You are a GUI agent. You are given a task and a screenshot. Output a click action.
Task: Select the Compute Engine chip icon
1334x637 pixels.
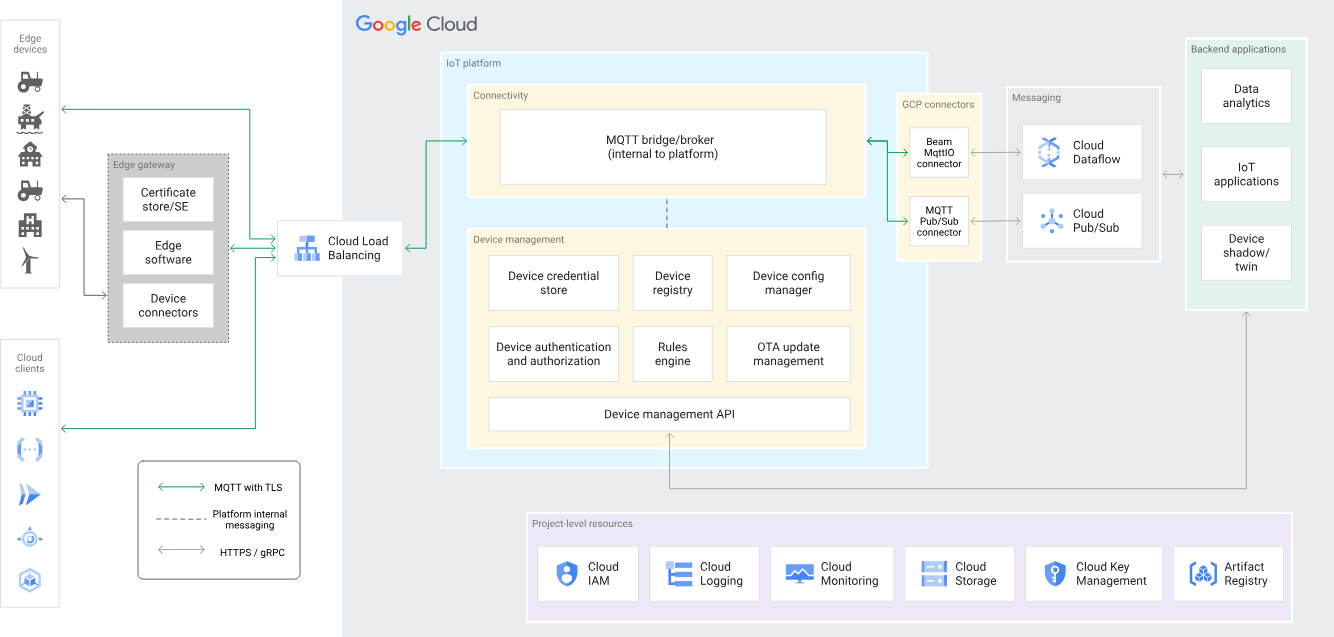tap(30, 404)
